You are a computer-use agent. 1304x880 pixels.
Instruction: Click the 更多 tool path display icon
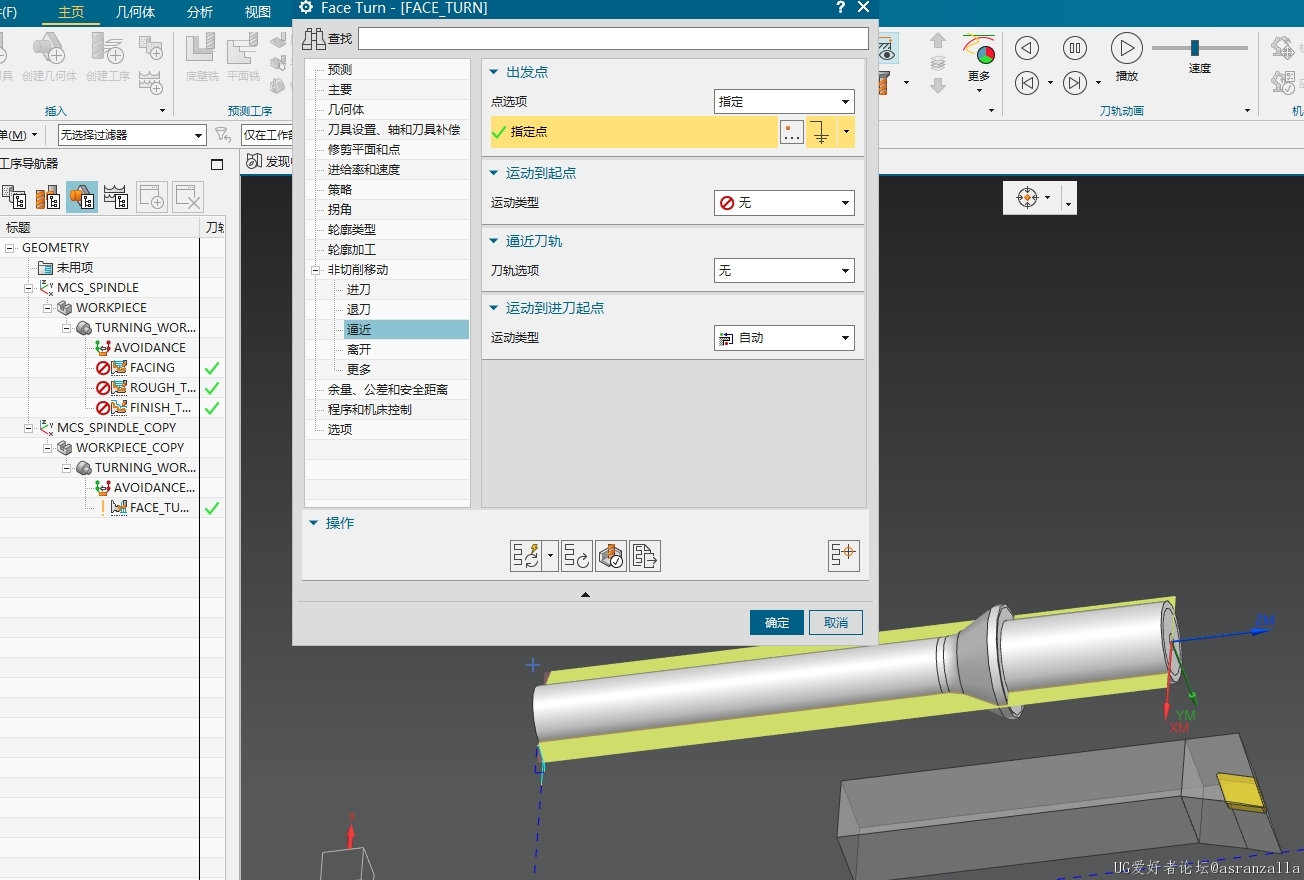pos(979,50)
